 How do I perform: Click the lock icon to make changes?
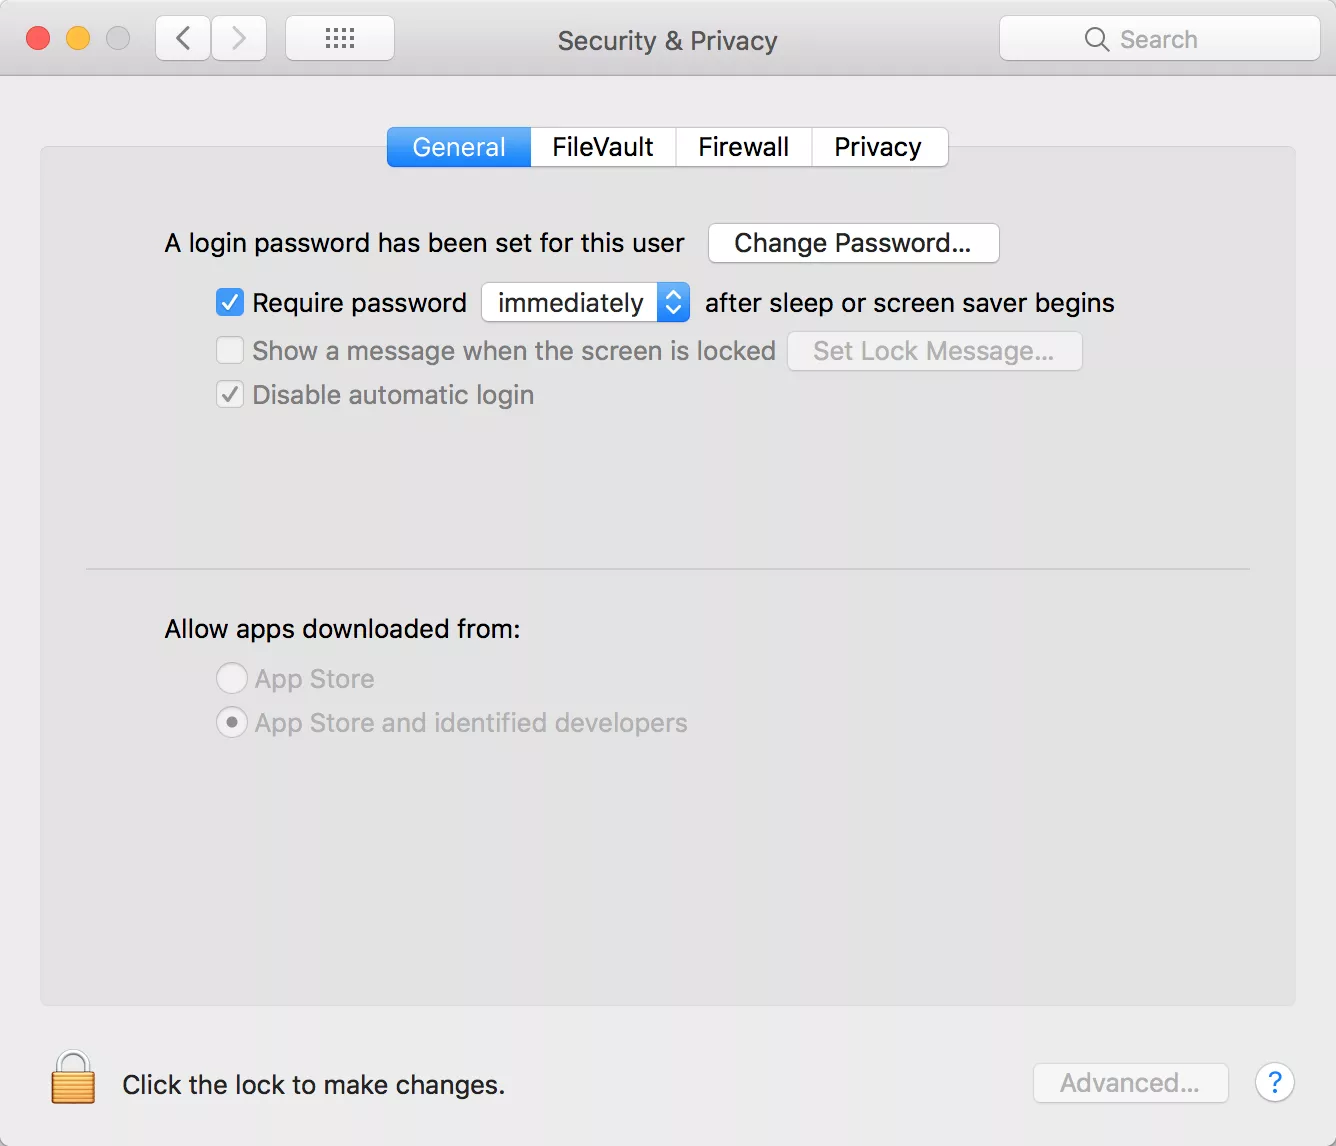coord(73,1078)
